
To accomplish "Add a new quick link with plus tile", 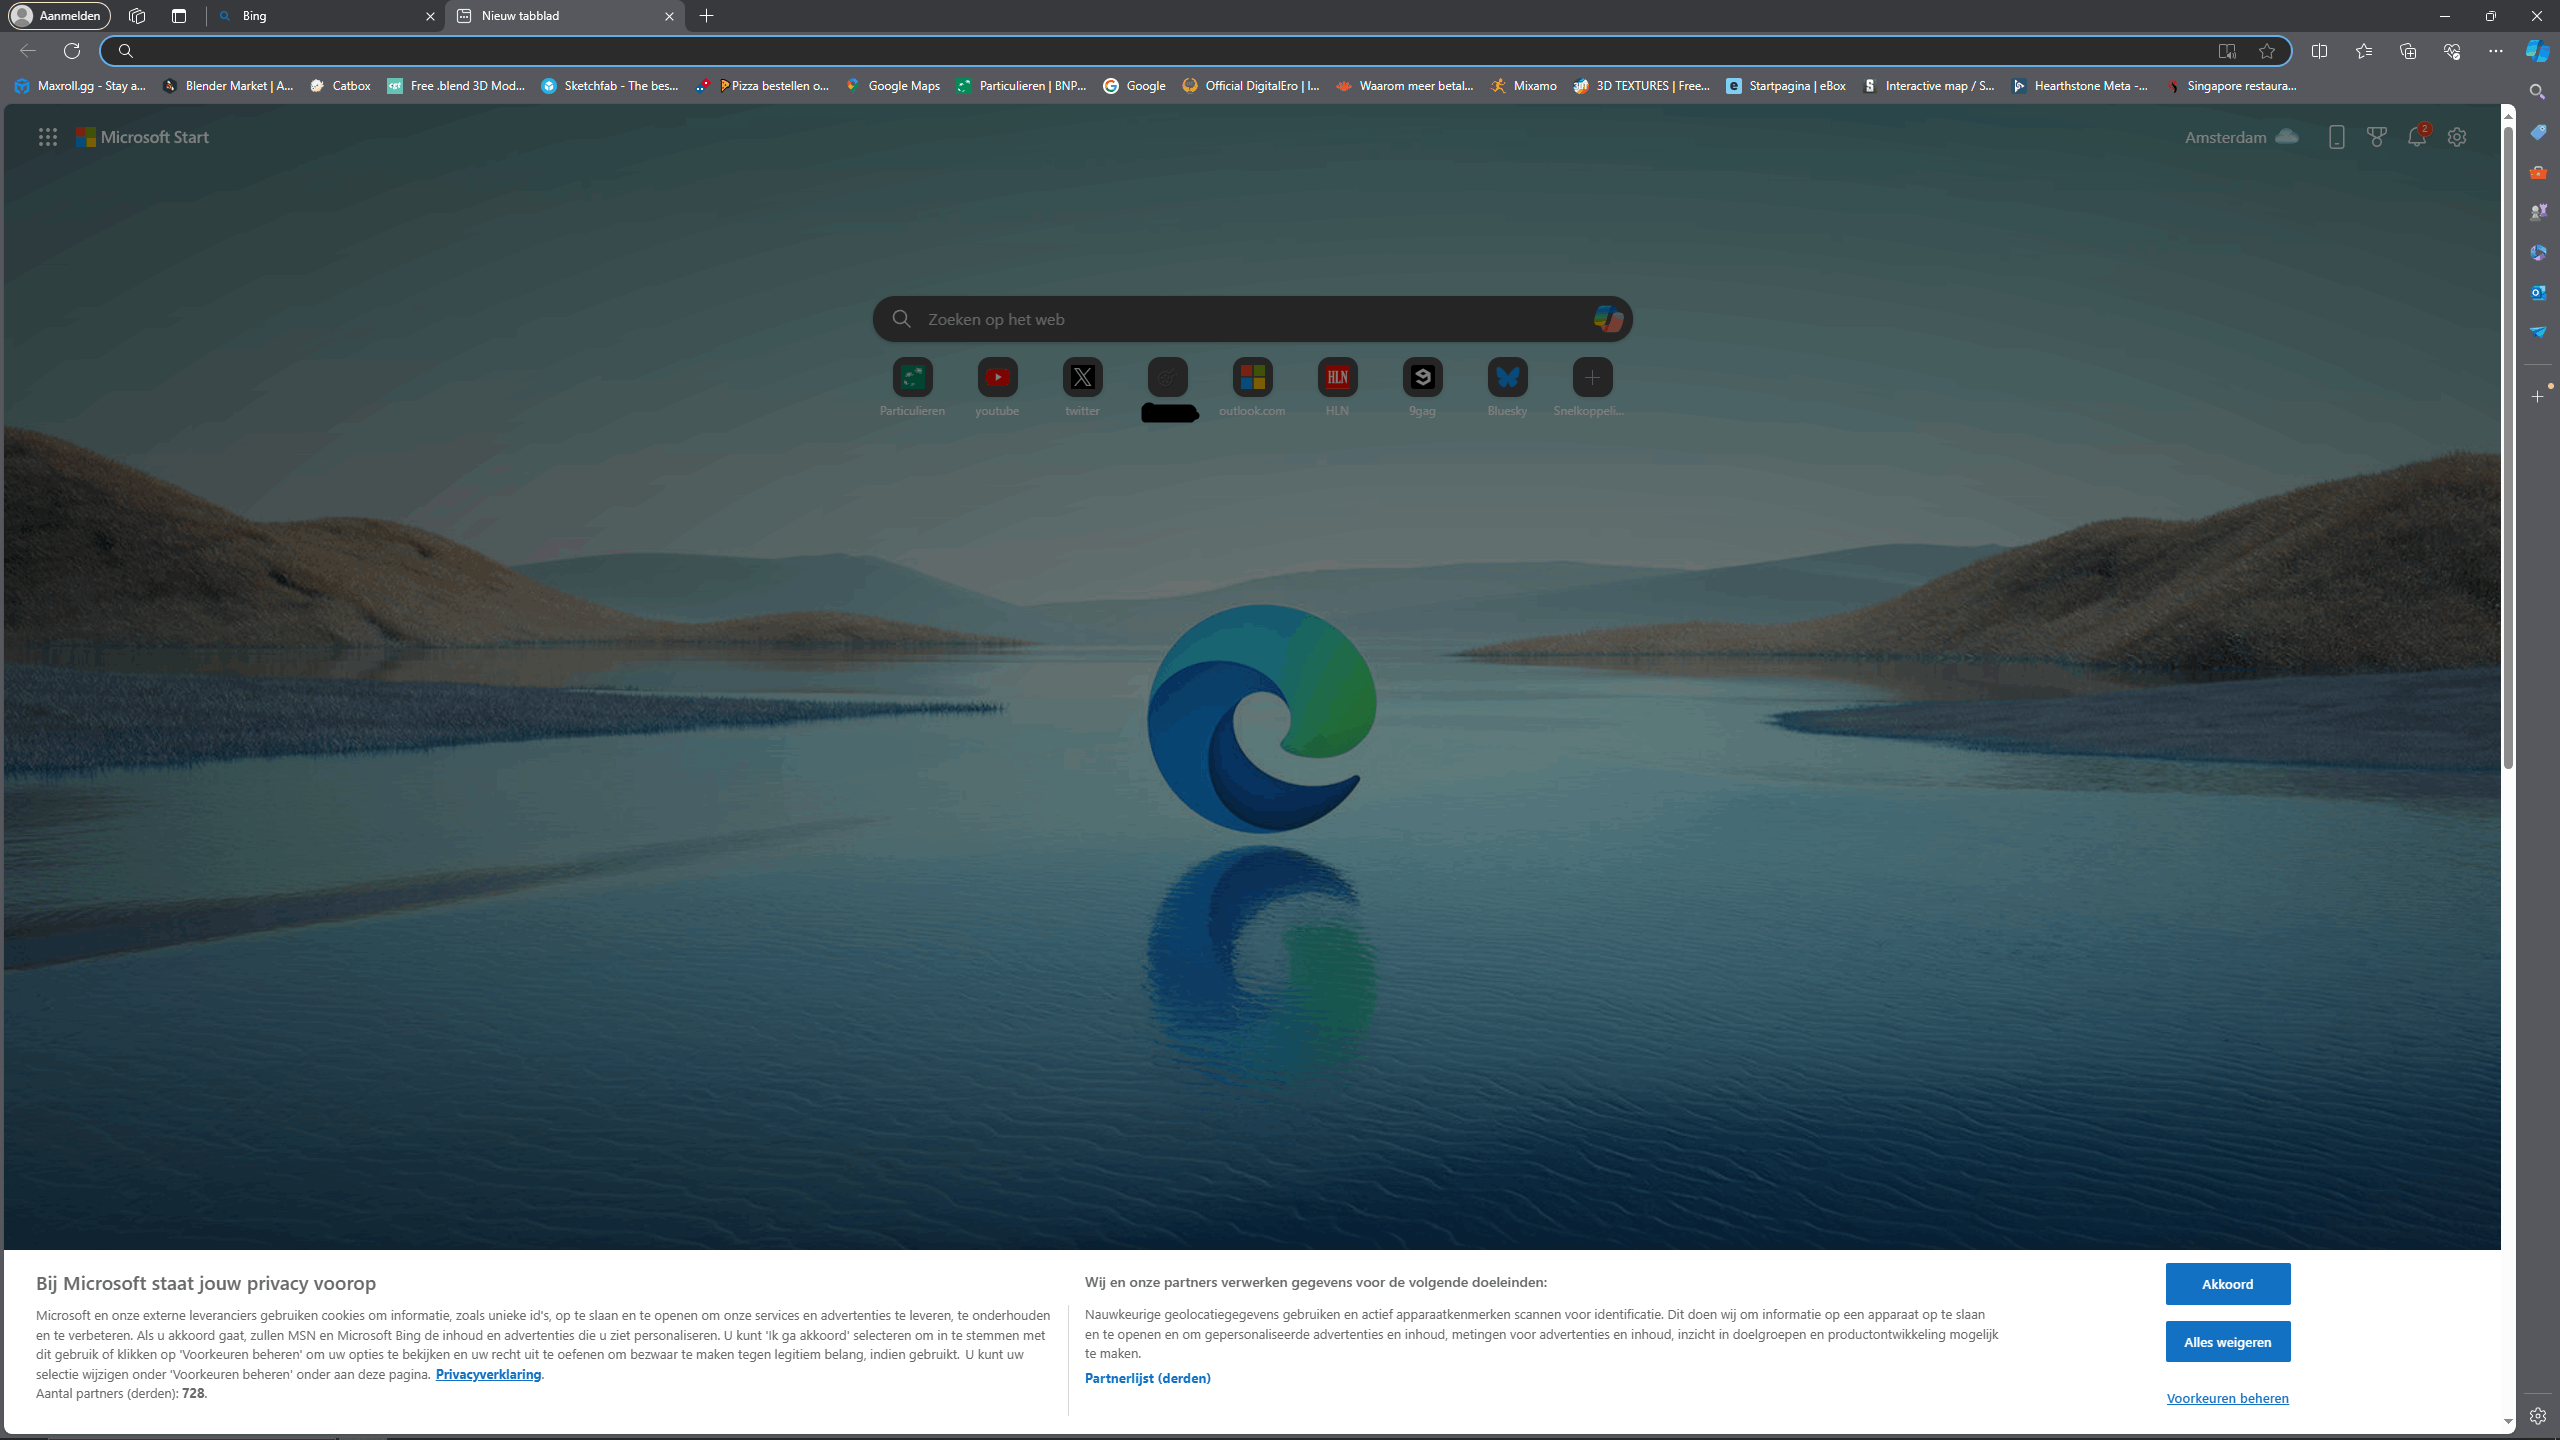I will click(x=1591, y=378).
